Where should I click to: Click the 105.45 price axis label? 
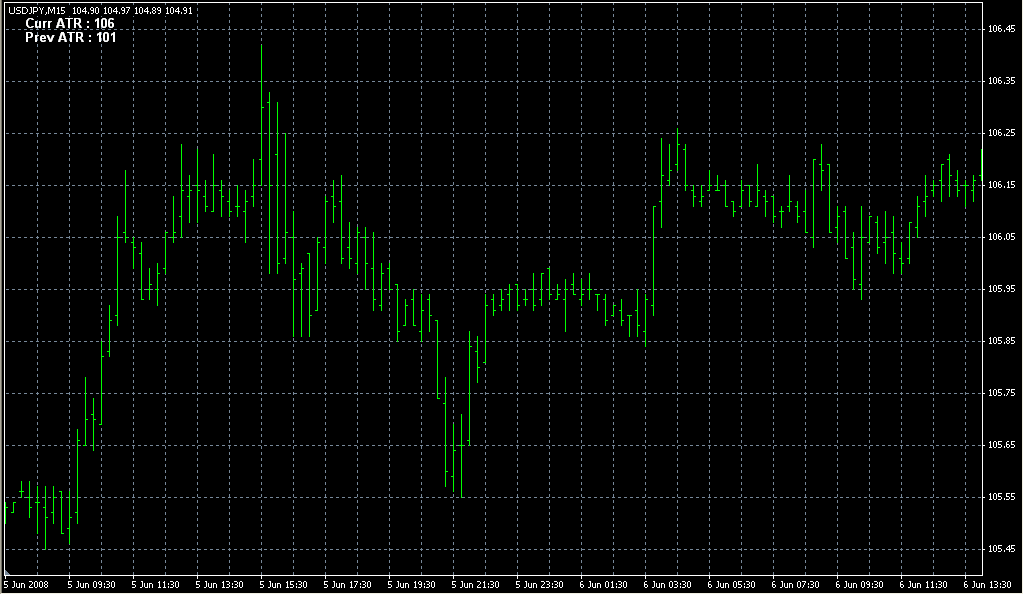point(1002,549)
